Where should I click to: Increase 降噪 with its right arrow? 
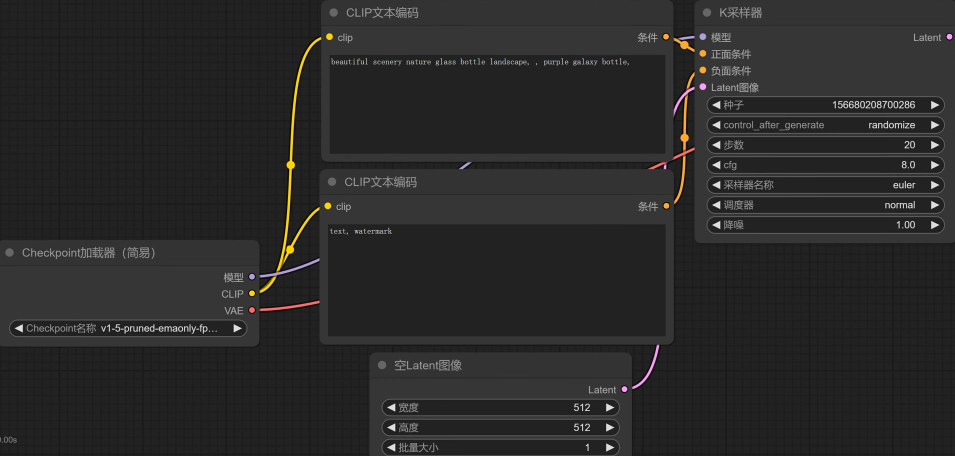(934, 225)
